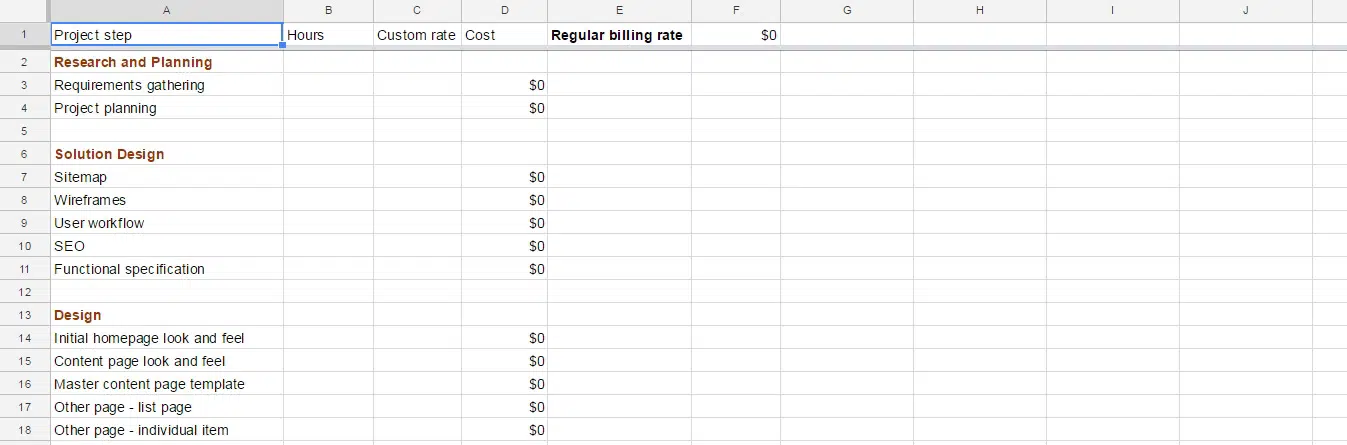Click the Cost cell in the SEO row
The image size is (1347, 445).
(504, 246)
